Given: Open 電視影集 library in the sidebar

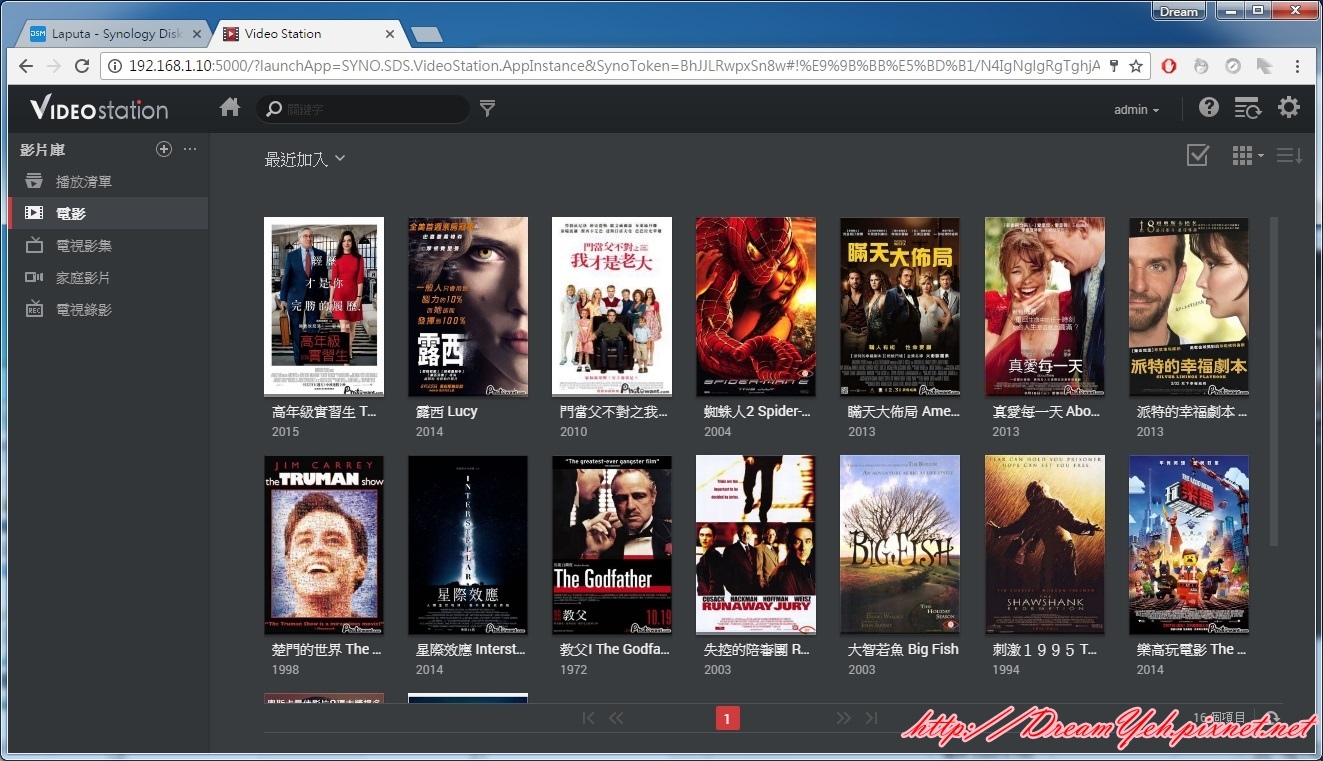Looking at the screenshot, I should (x=108, y=245).
